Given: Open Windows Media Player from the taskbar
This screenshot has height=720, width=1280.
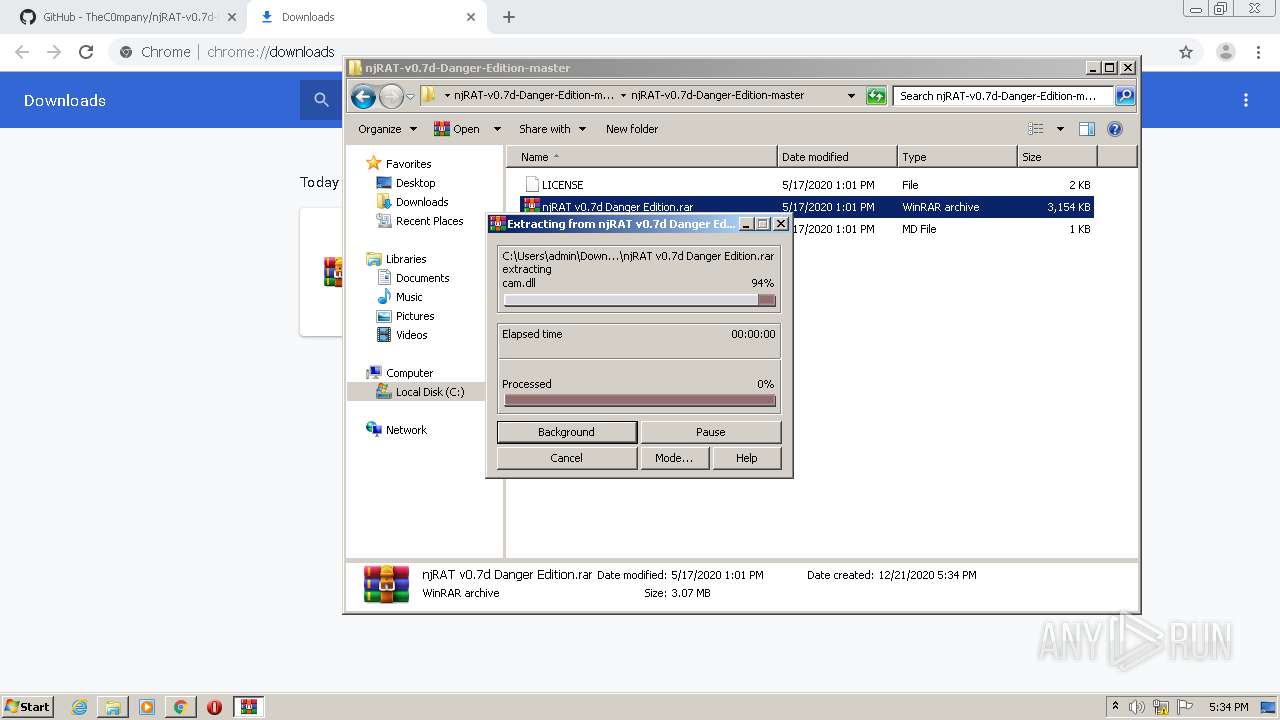Looking at the screenshot, I should coord(147,707).
